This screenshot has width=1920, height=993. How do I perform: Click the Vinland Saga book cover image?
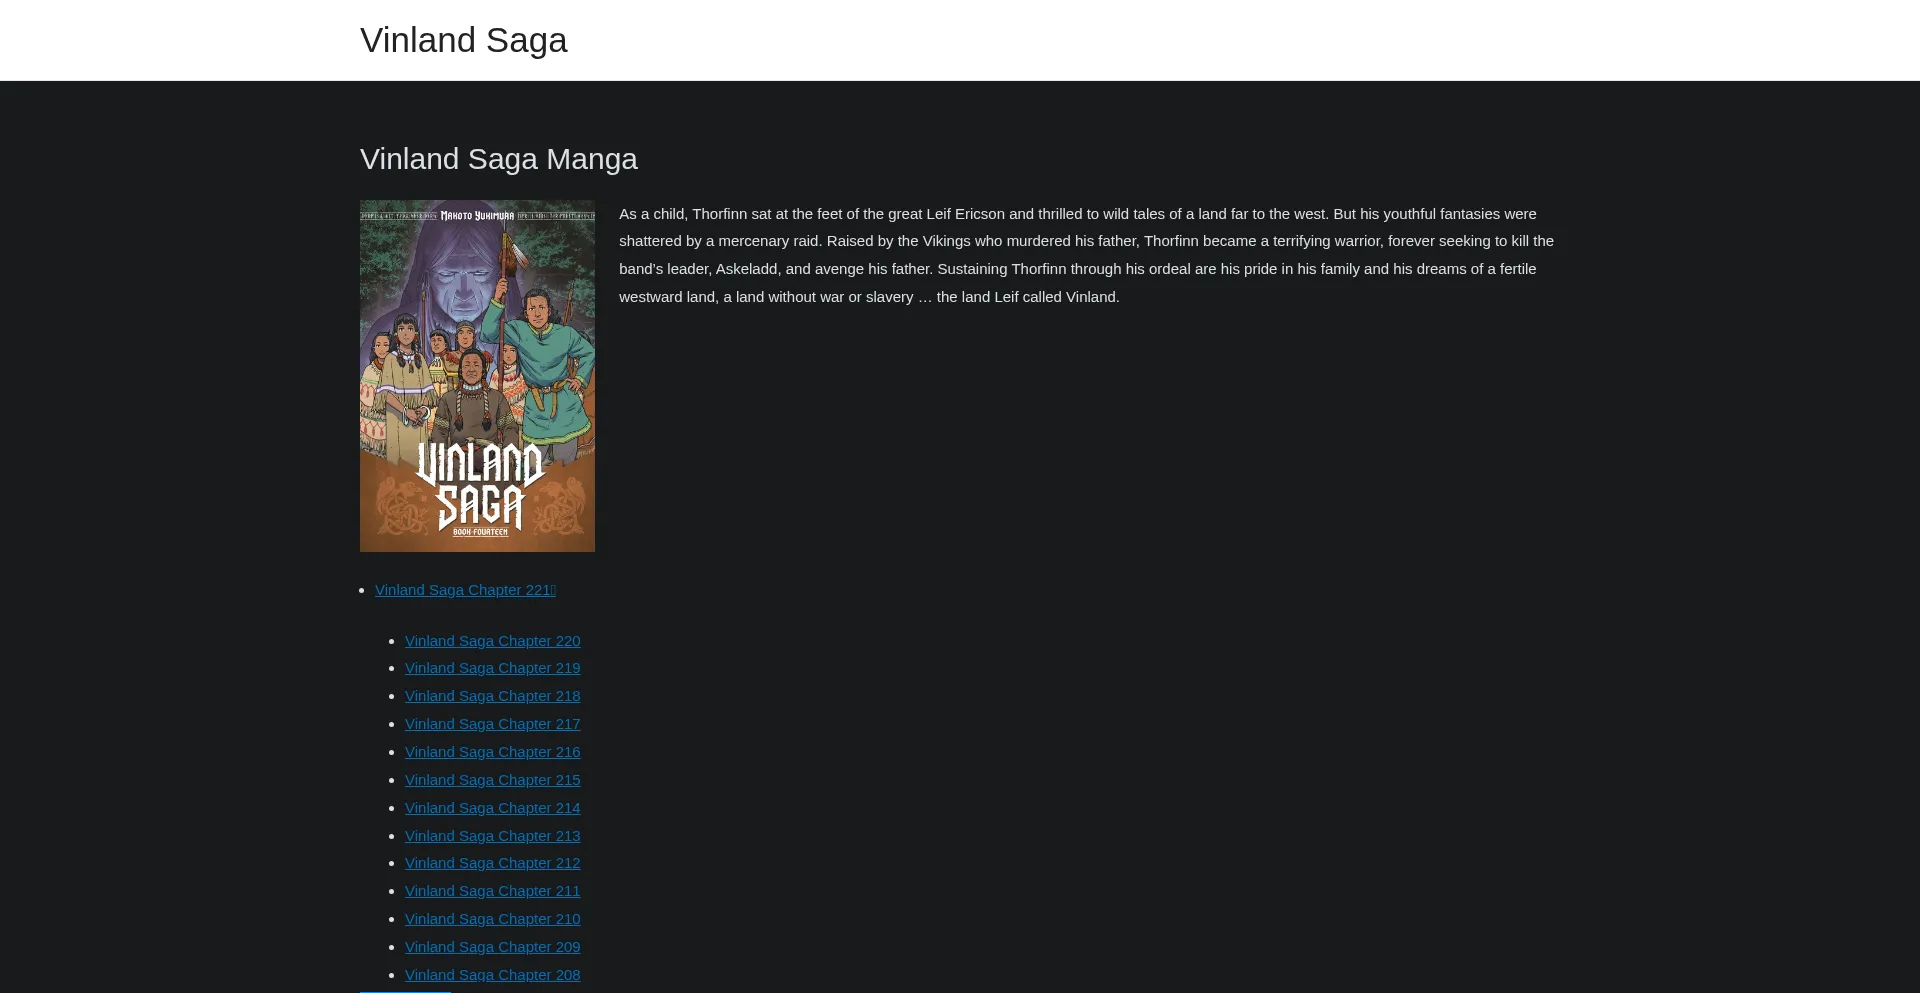477,376
